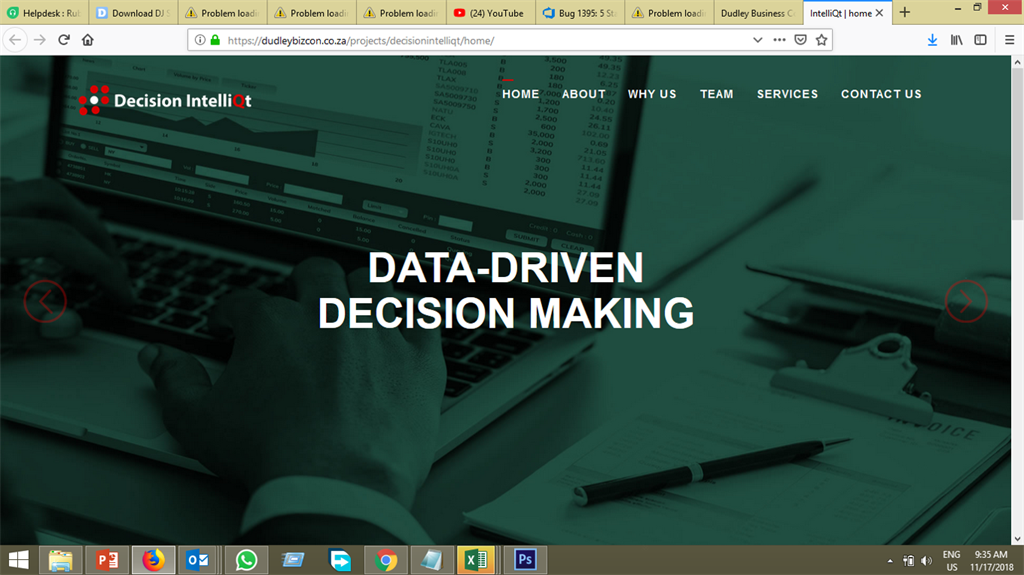Viewport: 1024px width, 575px height.
Task: Open CONTACT US navigation link
Action: click(x=881, y=94)
